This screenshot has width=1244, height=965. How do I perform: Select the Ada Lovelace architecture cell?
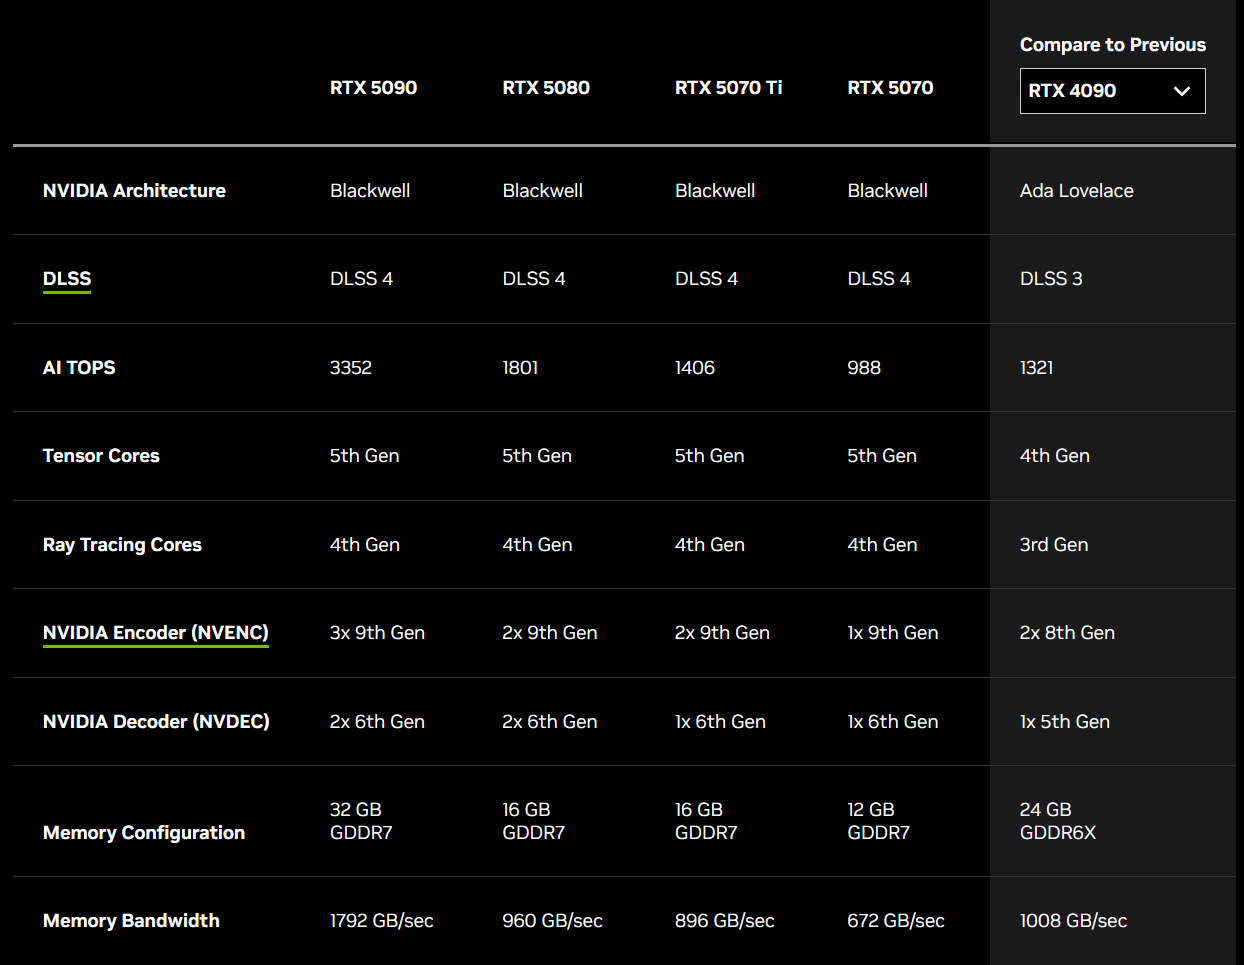(x=1076, y=191)
